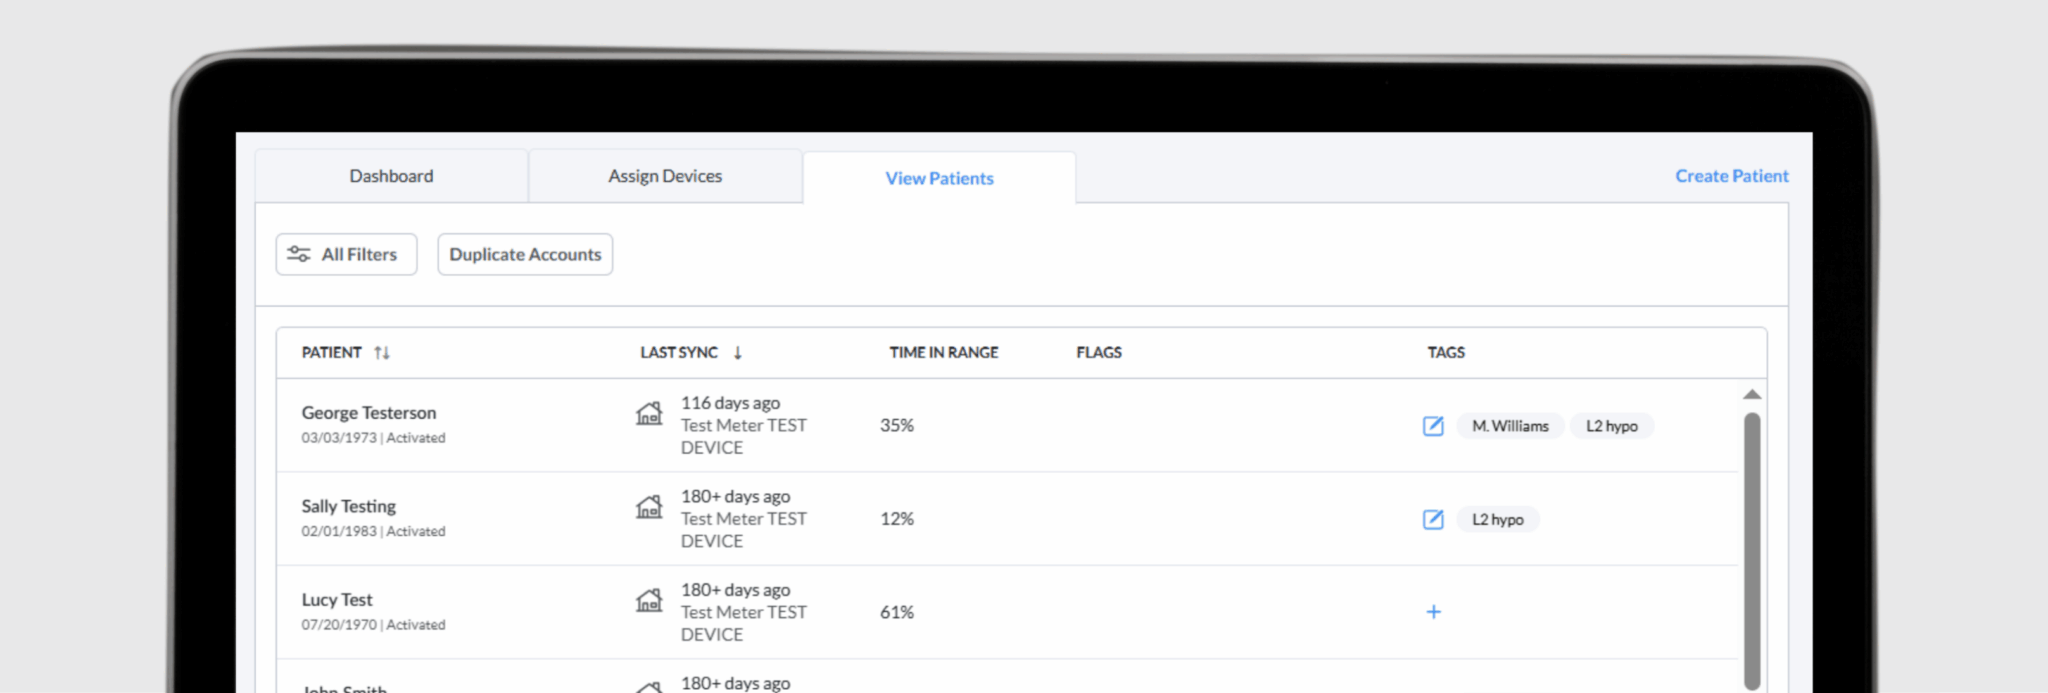Open the Duplicate Accounts button
The image size is (2048, 693).
pyautogui.click(x=525, y=254)
